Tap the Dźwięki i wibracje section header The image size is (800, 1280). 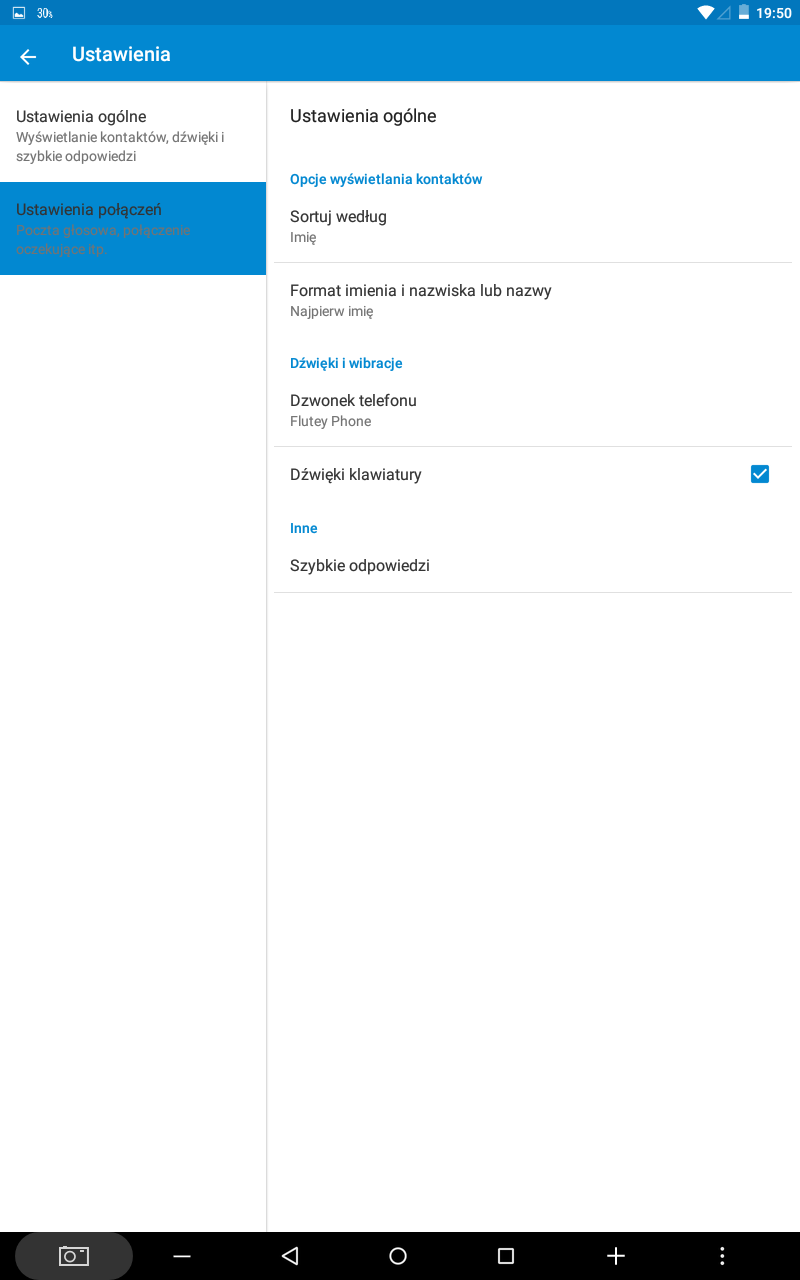click(x=346, y=363)
